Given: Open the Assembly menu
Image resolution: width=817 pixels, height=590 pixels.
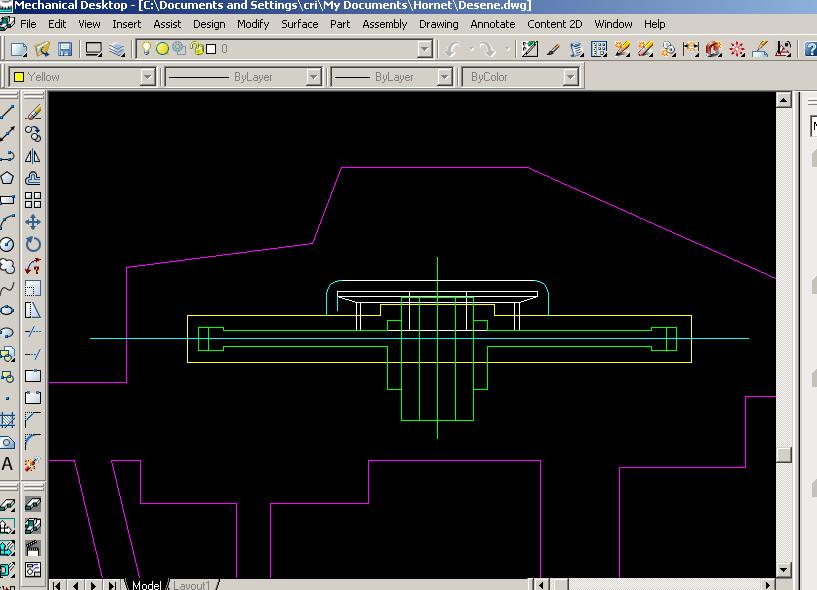Looking at the screenshot, I should coord(385,24).
